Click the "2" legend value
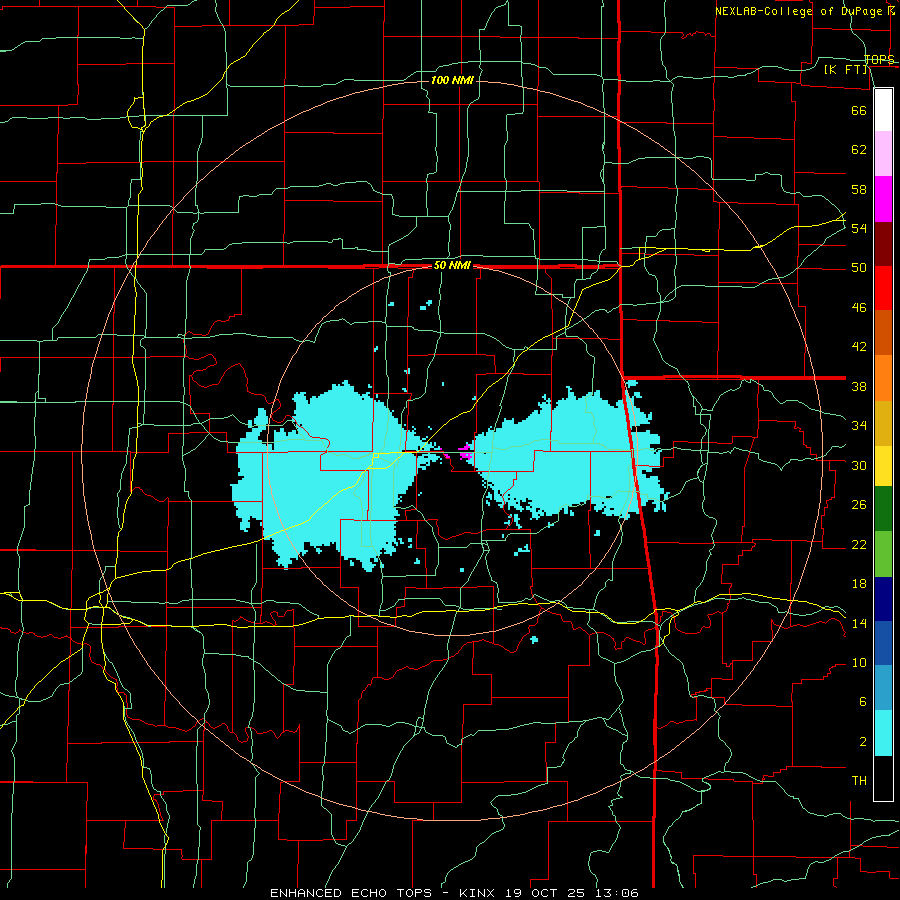900x900 pixels. (x=863, y=742)
